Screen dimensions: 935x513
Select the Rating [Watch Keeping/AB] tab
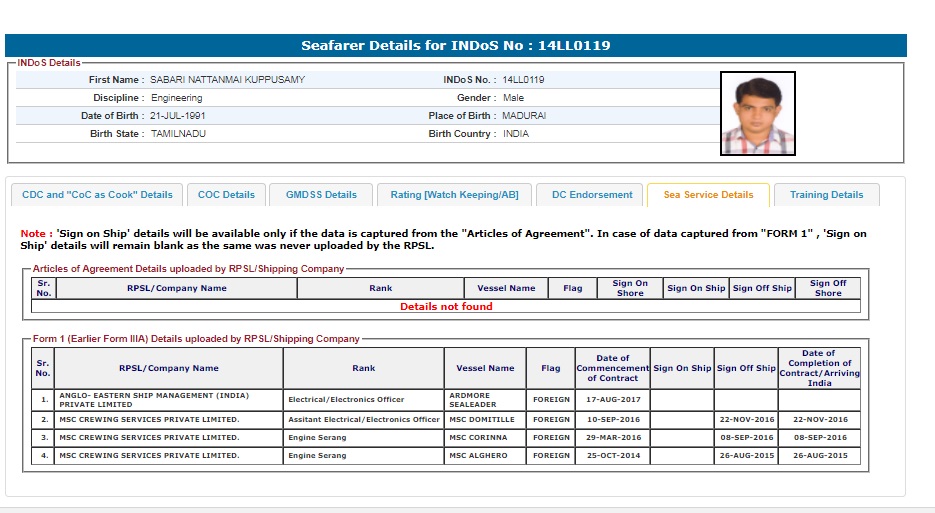454,195
